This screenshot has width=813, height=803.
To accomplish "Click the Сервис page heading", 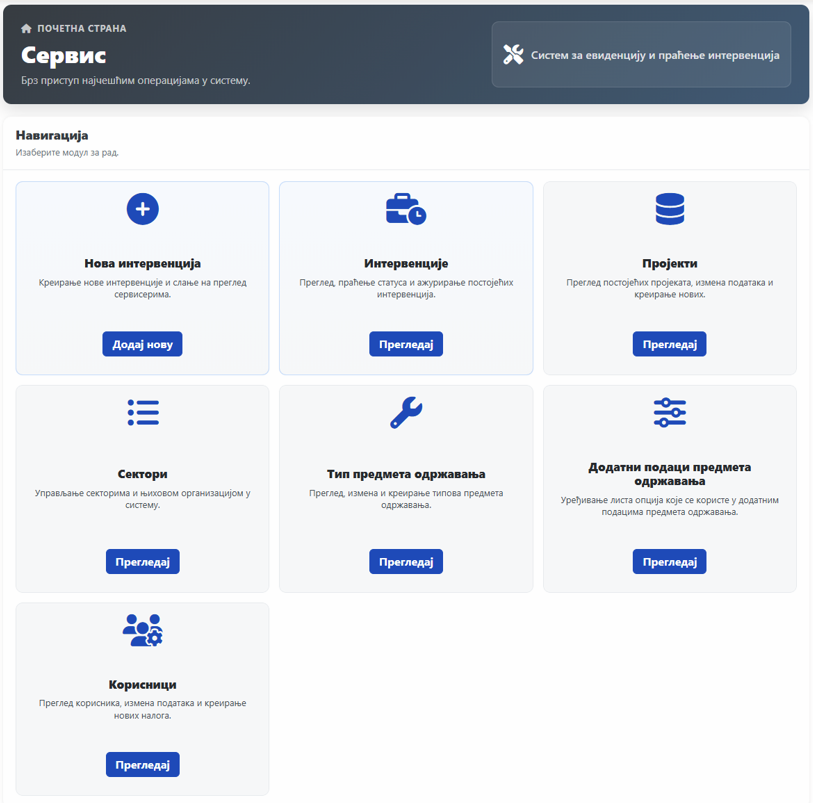I will pyautogui.click(x=64, y=55).
